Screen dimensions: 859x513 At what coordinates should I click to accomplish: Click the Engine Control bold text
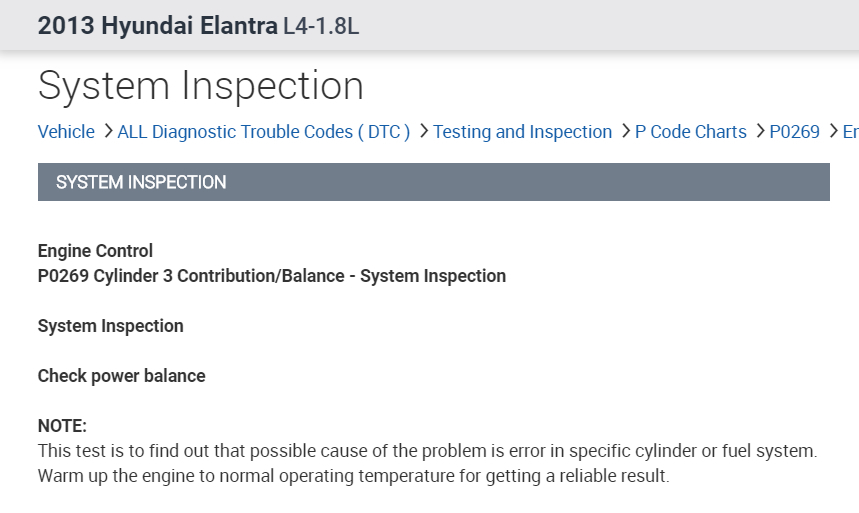(x=95, y=251)
